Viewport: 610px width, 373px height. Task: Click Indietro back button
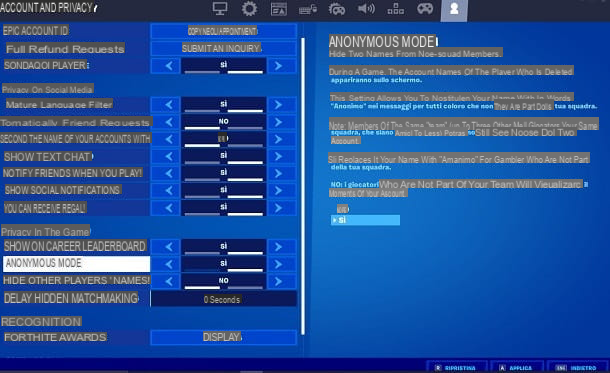(577, 368)
